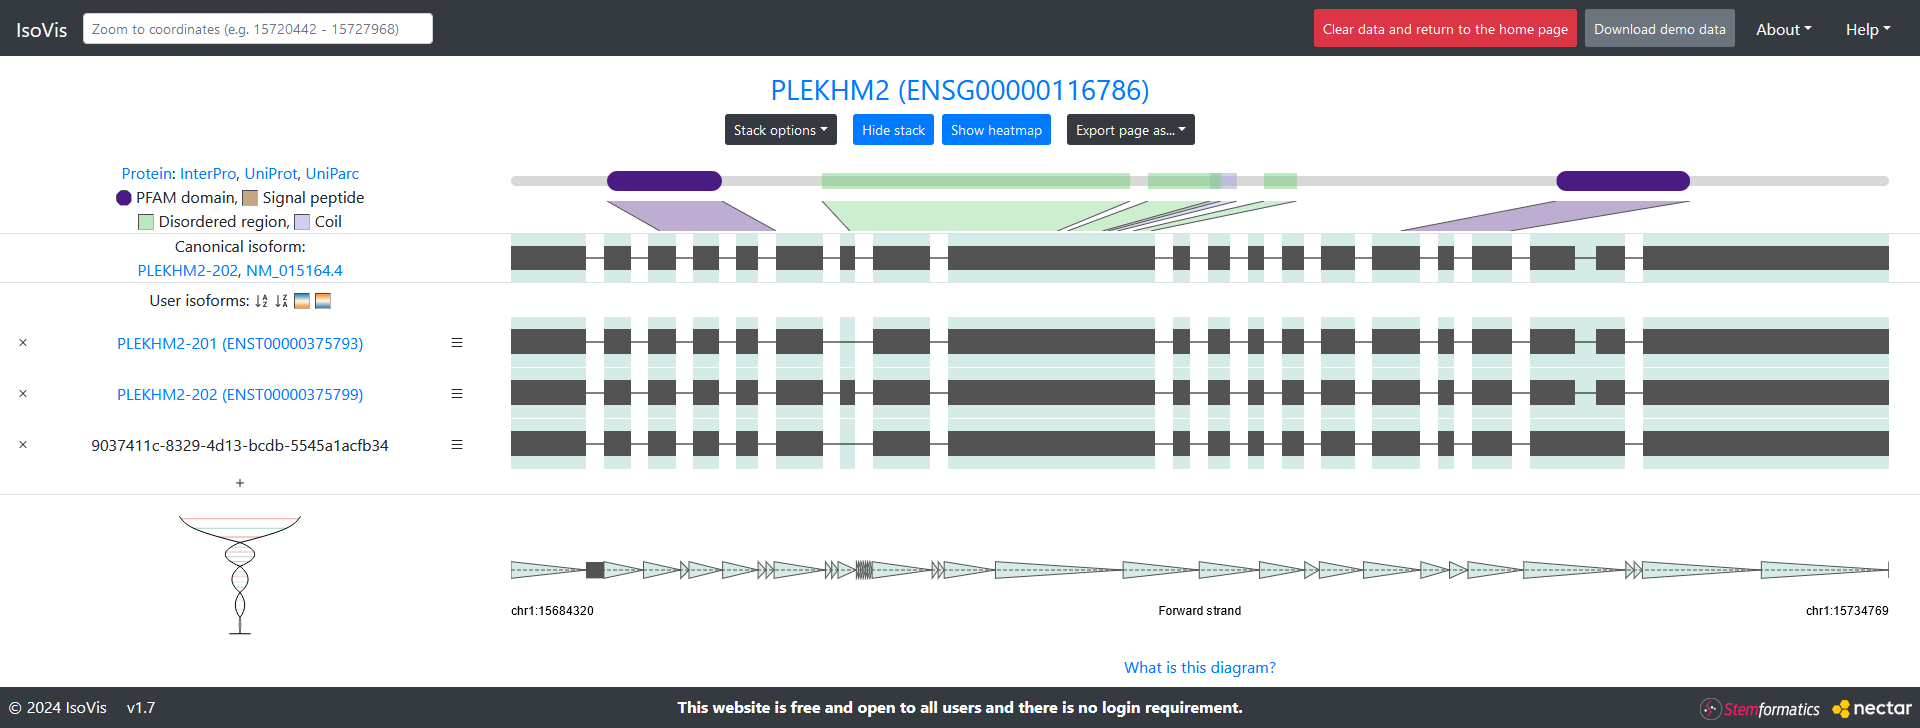Screen dimensions: 1920x728
Task: Sort user isoforms alphabetically A to Z
Action: pyautogui.click(x=261, y=301)
